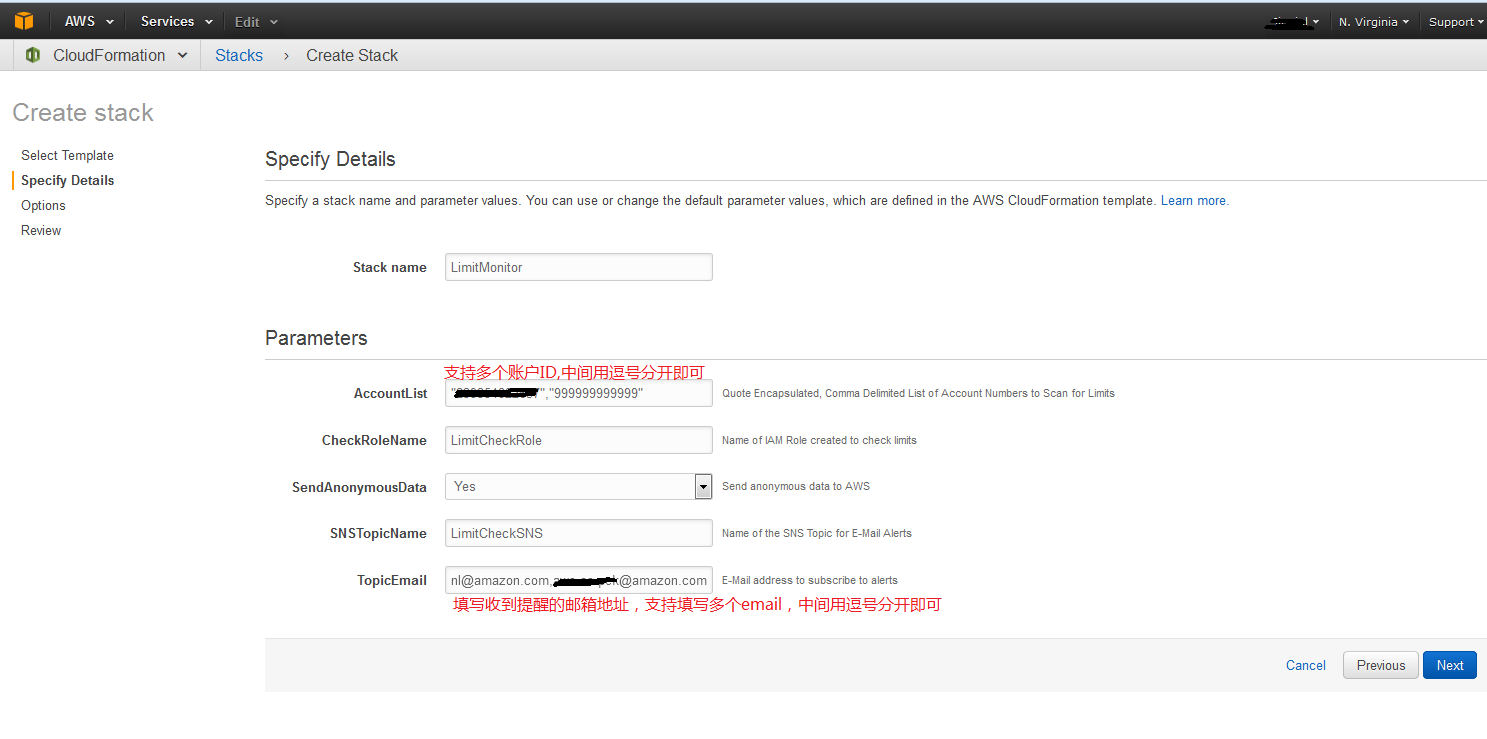Click the SNSTopicName input field
The height and width of the screenshot is (739, 1487).
coord(579,533)
